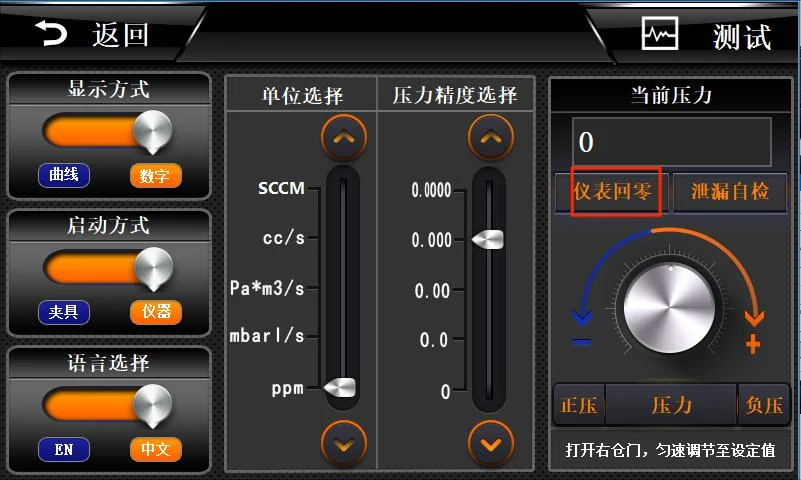
Task: Switch language to 中文
Action: coord(156,449)
